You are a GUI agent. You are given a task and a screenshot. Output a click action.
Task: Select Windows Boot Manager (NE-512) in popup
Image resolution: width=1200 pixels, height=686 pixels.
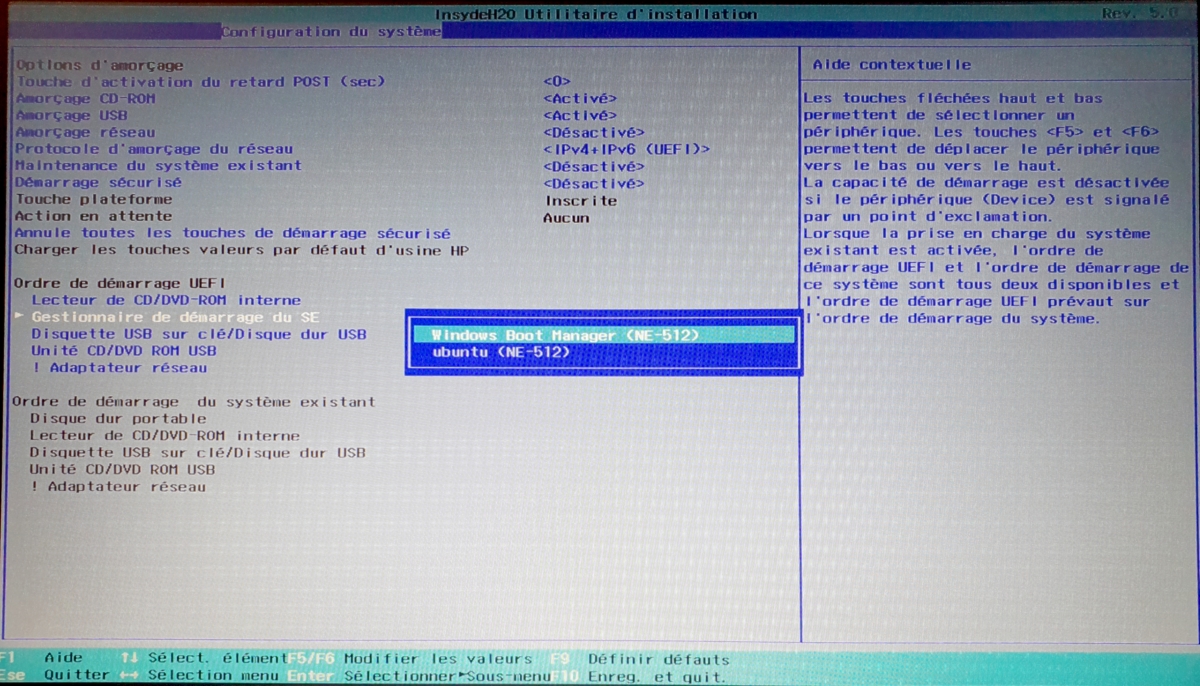pos(565,335)
